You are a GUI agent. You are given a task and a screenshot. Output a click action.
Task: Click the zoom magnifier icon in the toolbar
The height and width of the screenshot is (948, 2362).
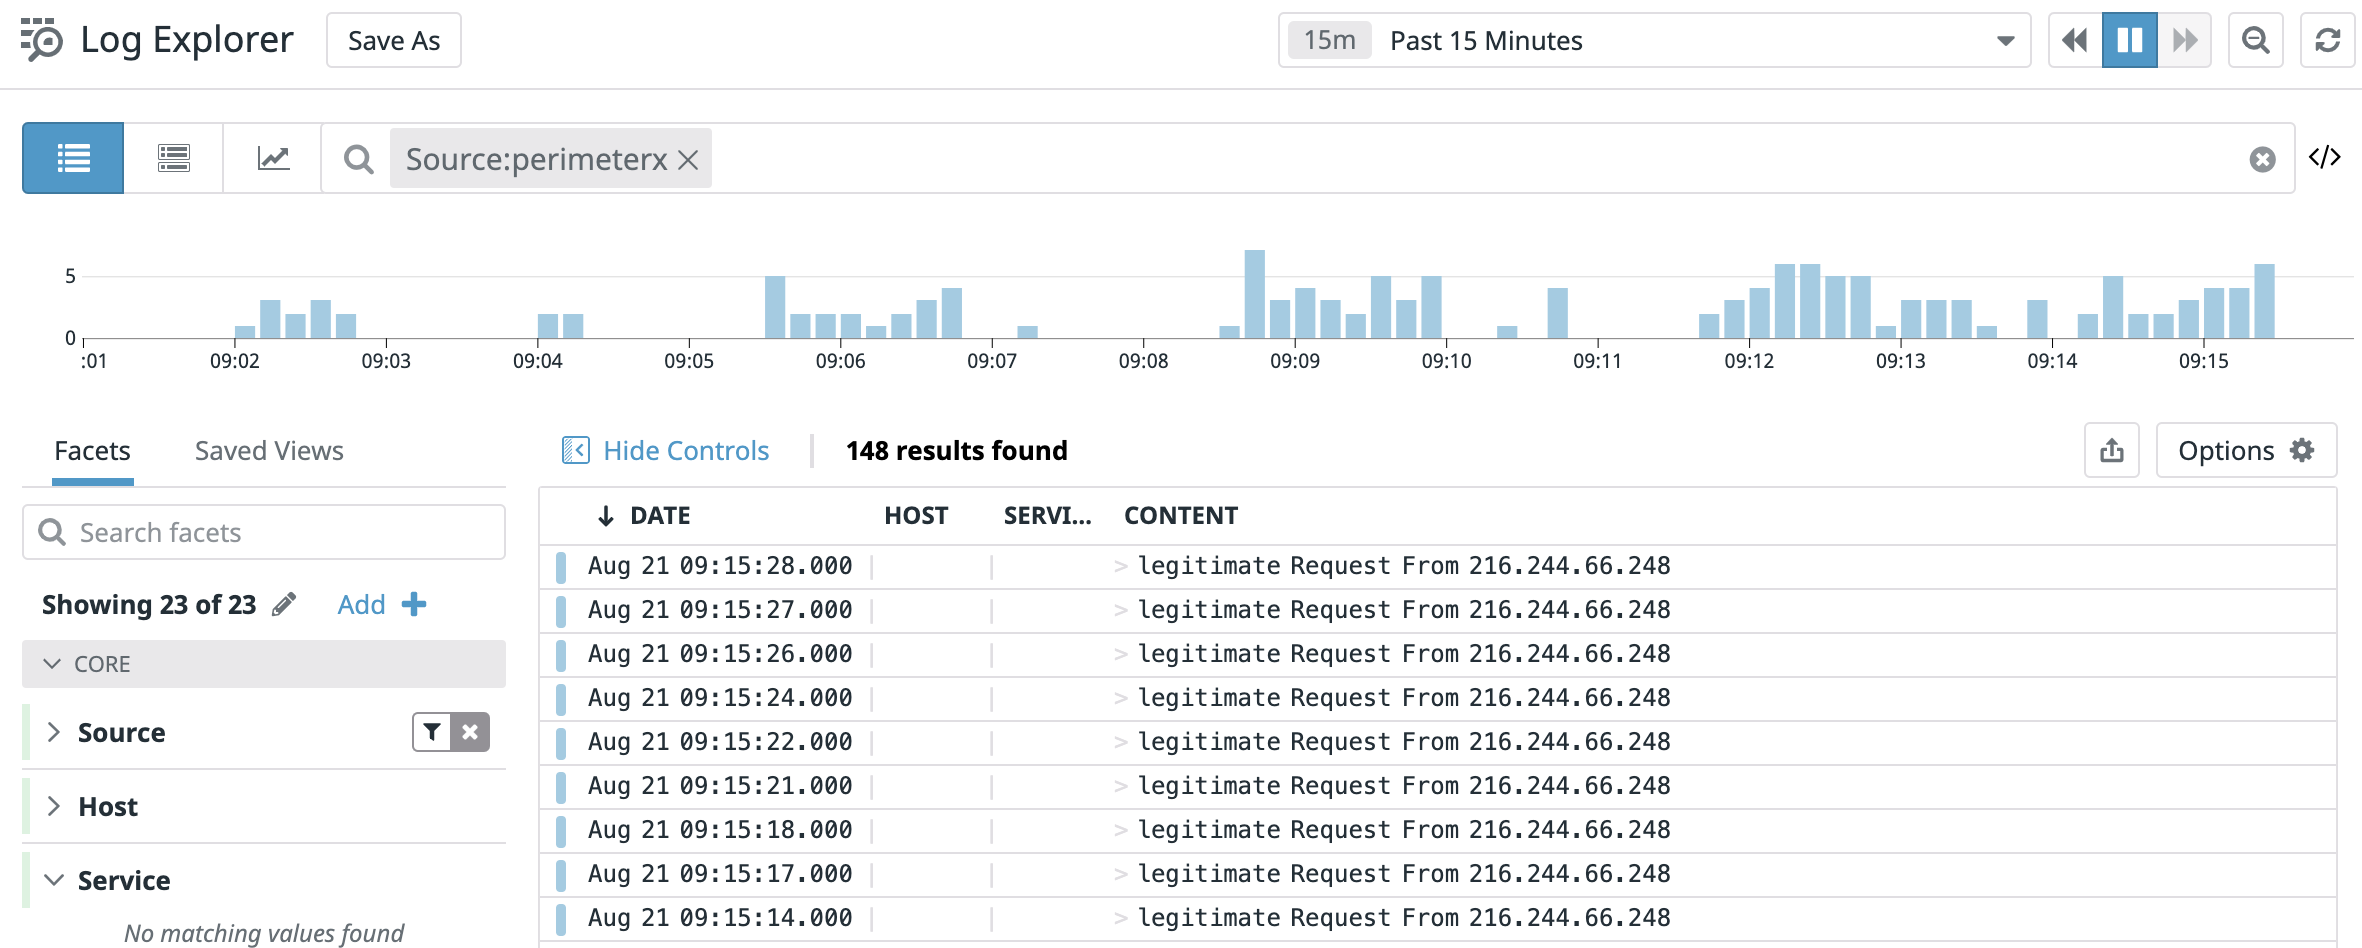2256,40
